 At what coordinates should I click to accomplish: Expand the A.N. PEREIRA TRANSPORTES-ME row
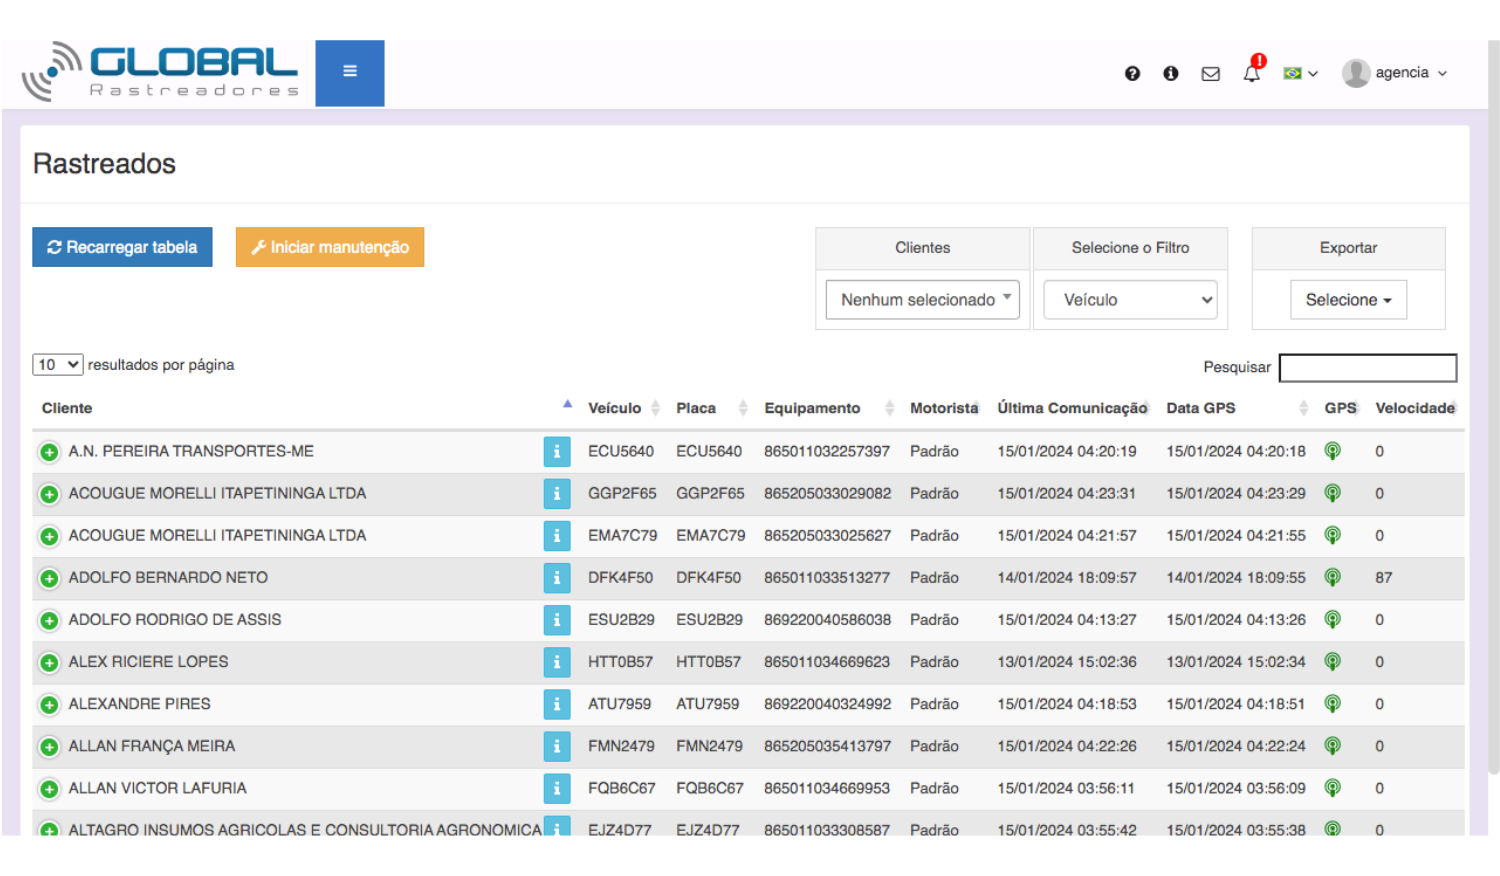point(49,452)
